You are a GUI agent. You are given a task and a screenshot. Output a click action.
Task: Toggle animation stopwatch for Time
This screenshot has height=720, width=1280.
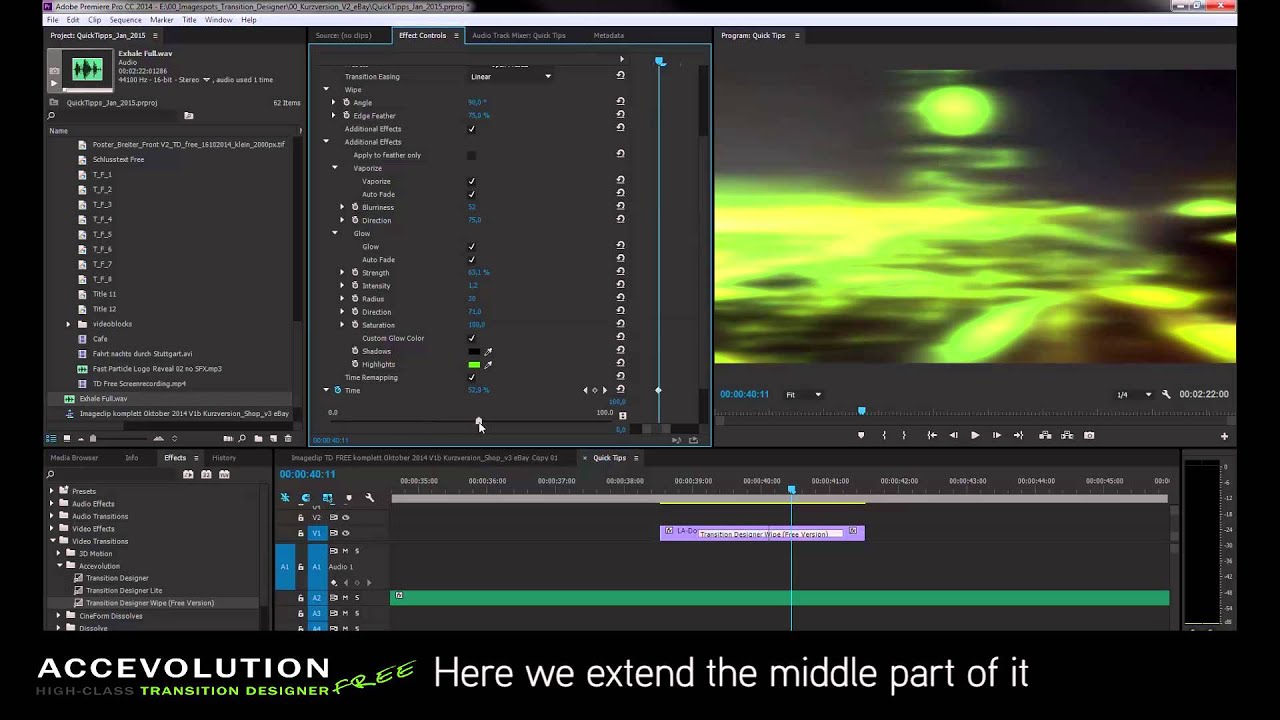337,390
